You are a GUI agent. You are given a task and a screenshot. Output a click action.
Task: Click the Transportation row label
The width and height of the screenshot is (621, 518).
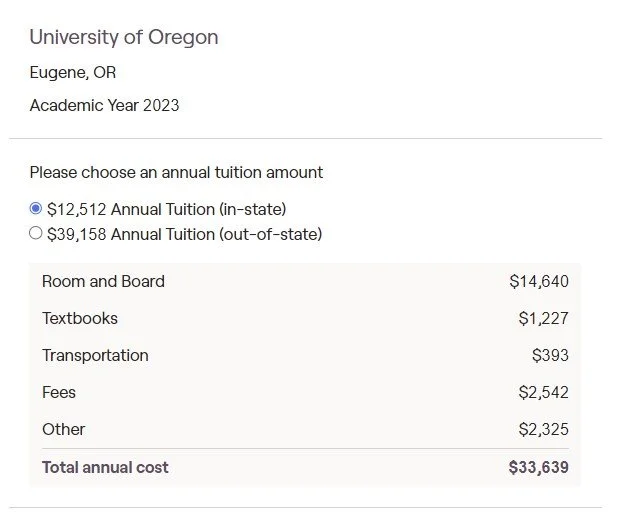point(95,355)
